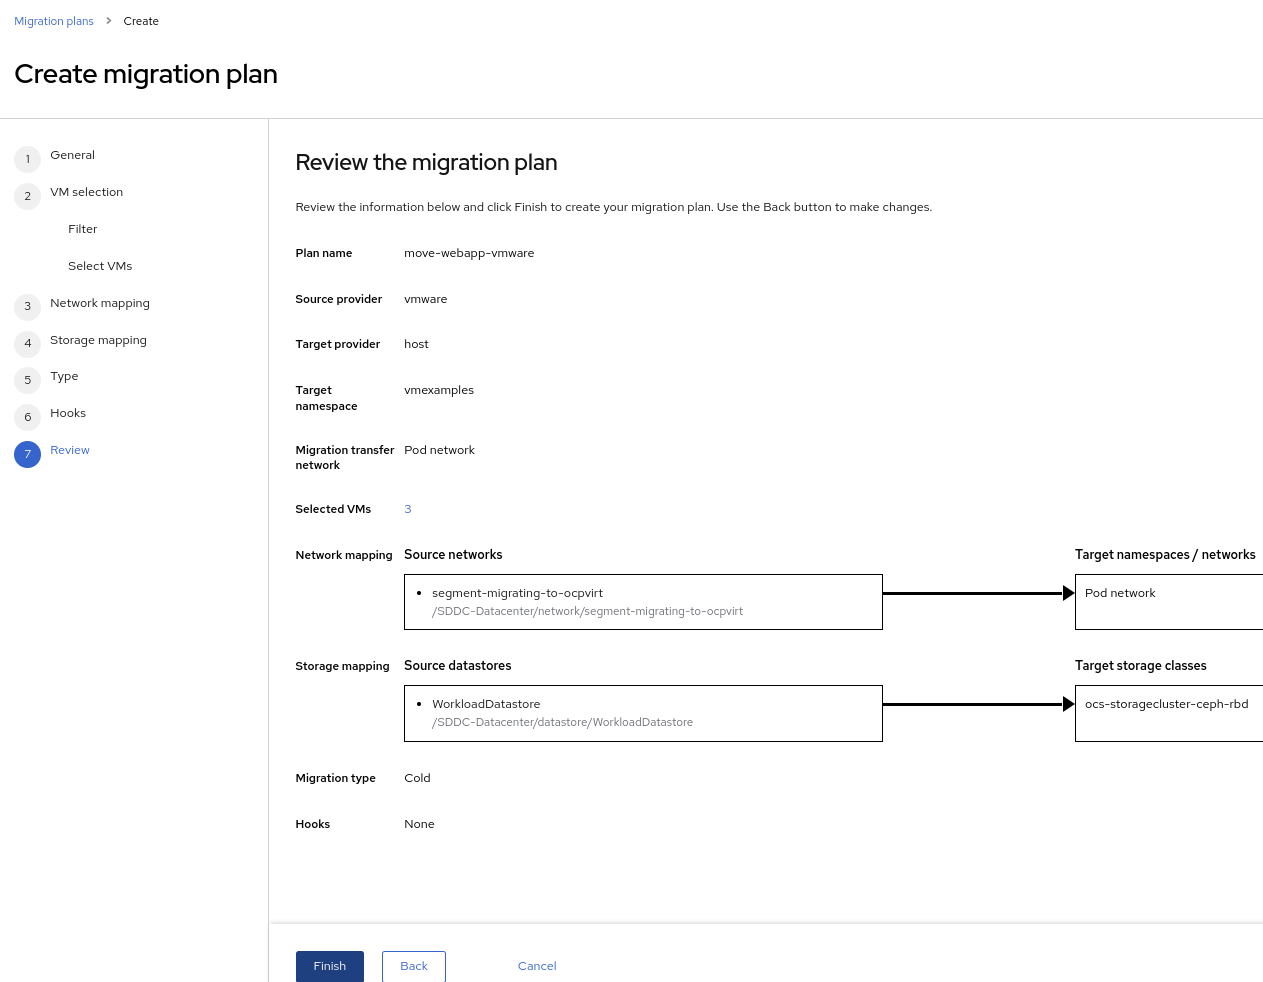
Task: Click the Target namespaces / networks heading
Action: 1165,554
